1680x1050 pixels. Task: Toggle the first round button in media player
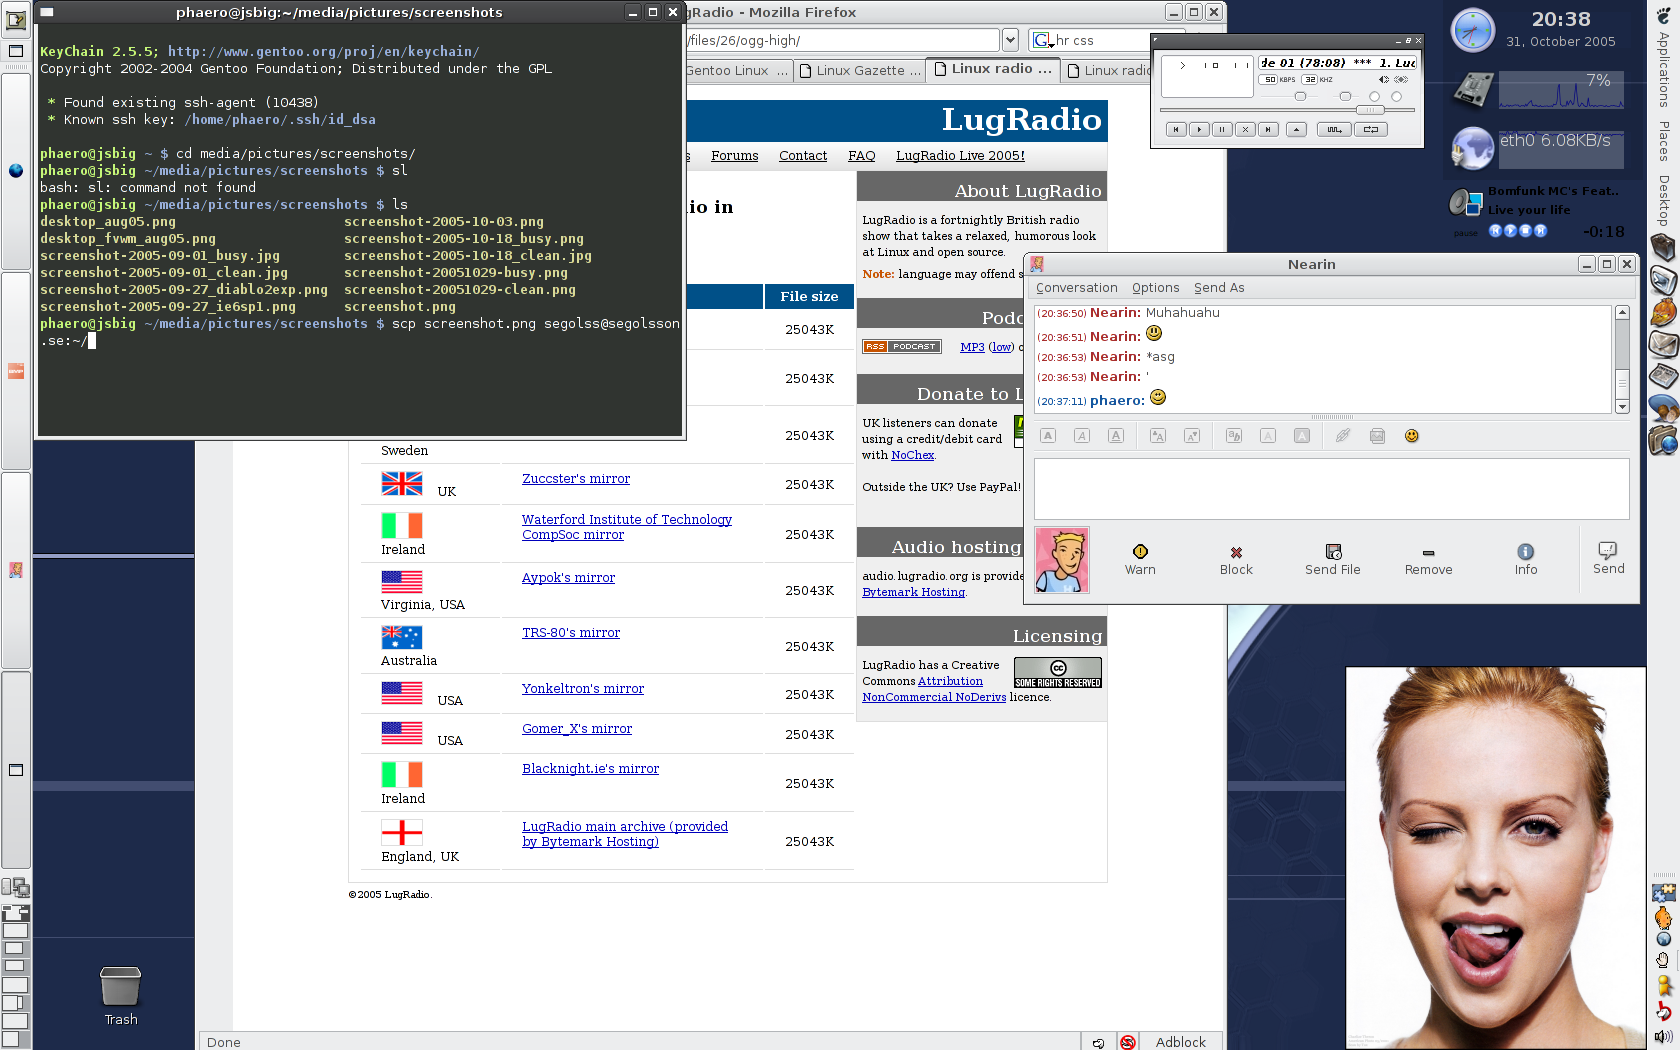pyautogui.click(x=1374, y=97)
